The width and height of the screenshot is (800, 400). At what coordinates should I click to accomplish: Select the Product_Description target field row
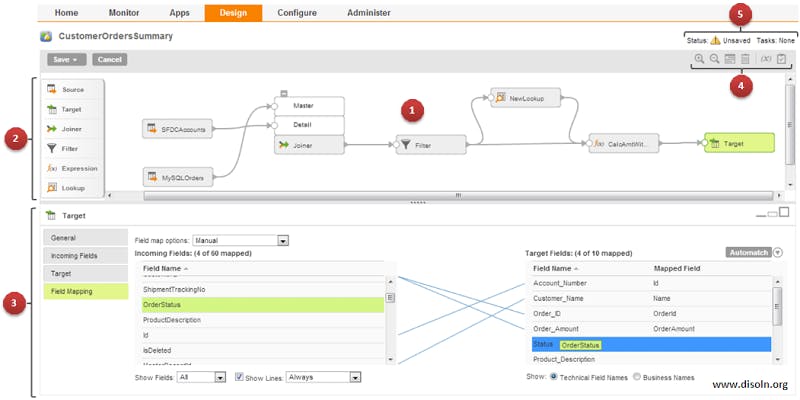point(651,359)
